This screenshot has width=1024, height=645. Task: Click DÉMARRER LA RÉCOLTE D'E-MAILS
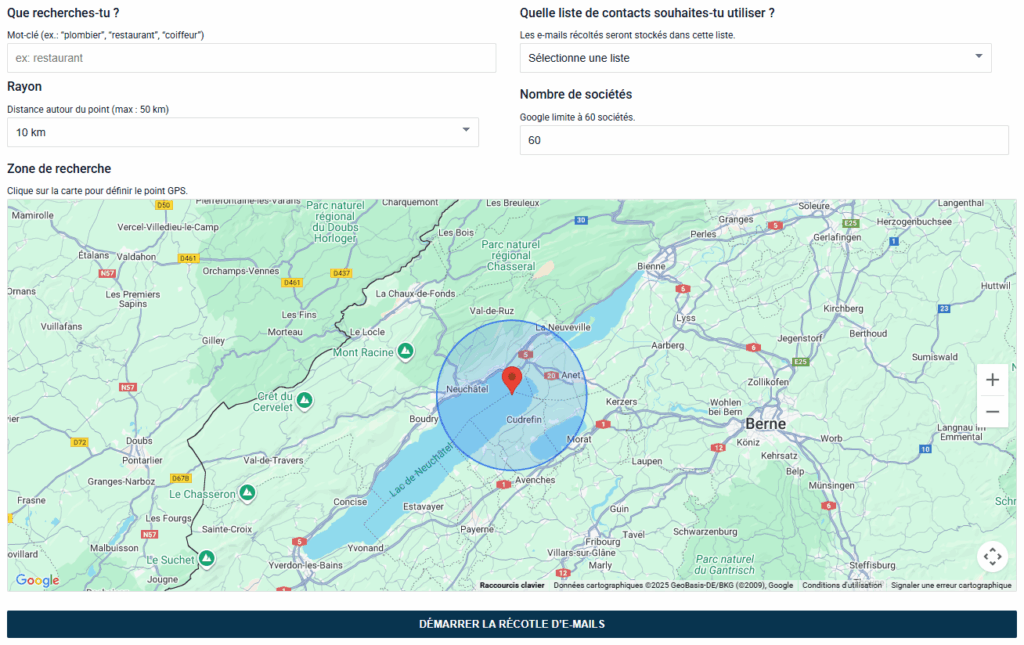click(512, 621)
